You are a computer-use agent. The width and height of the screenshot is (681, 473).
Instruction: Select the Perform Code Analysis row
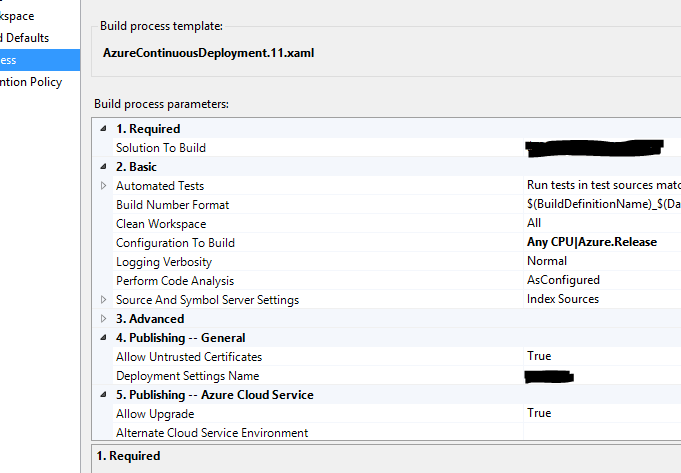click(x=397, y=281)
